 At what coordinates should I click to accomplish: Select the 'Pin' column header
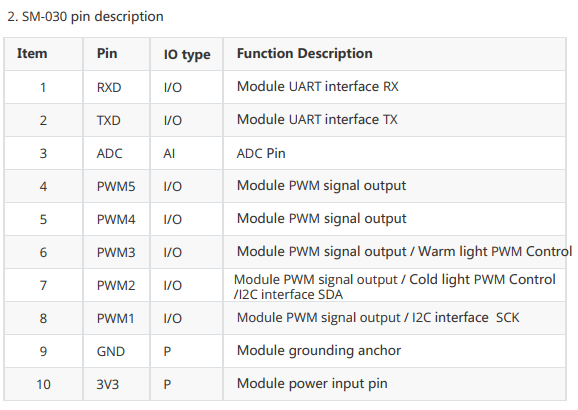(x=107, y=53)
